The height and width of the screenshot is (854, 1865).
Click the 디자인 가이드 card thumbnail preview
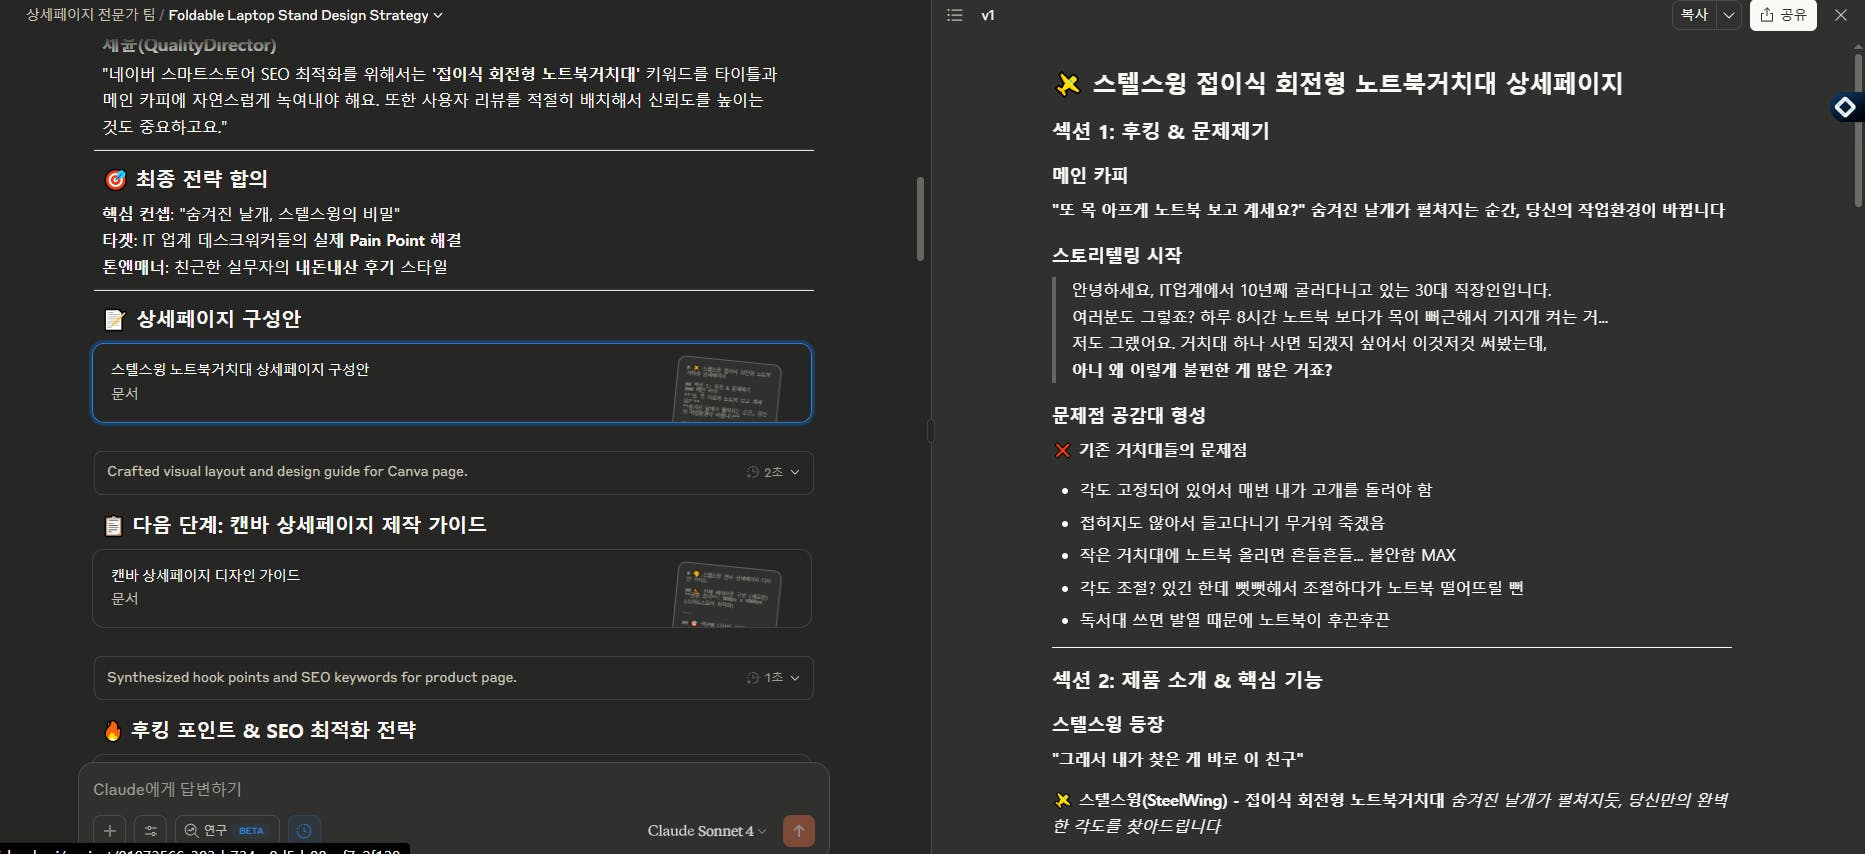tap(728, 595)
